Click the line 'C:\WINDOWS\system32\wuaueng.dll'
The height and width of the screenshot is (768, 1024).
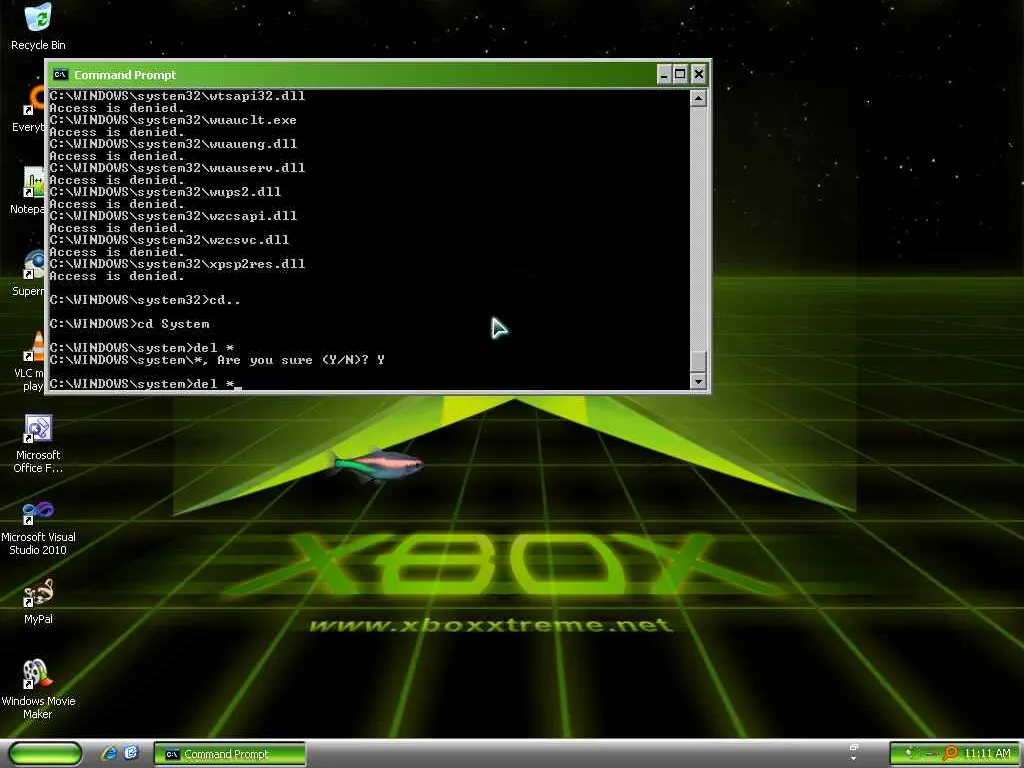click(173, 144)
